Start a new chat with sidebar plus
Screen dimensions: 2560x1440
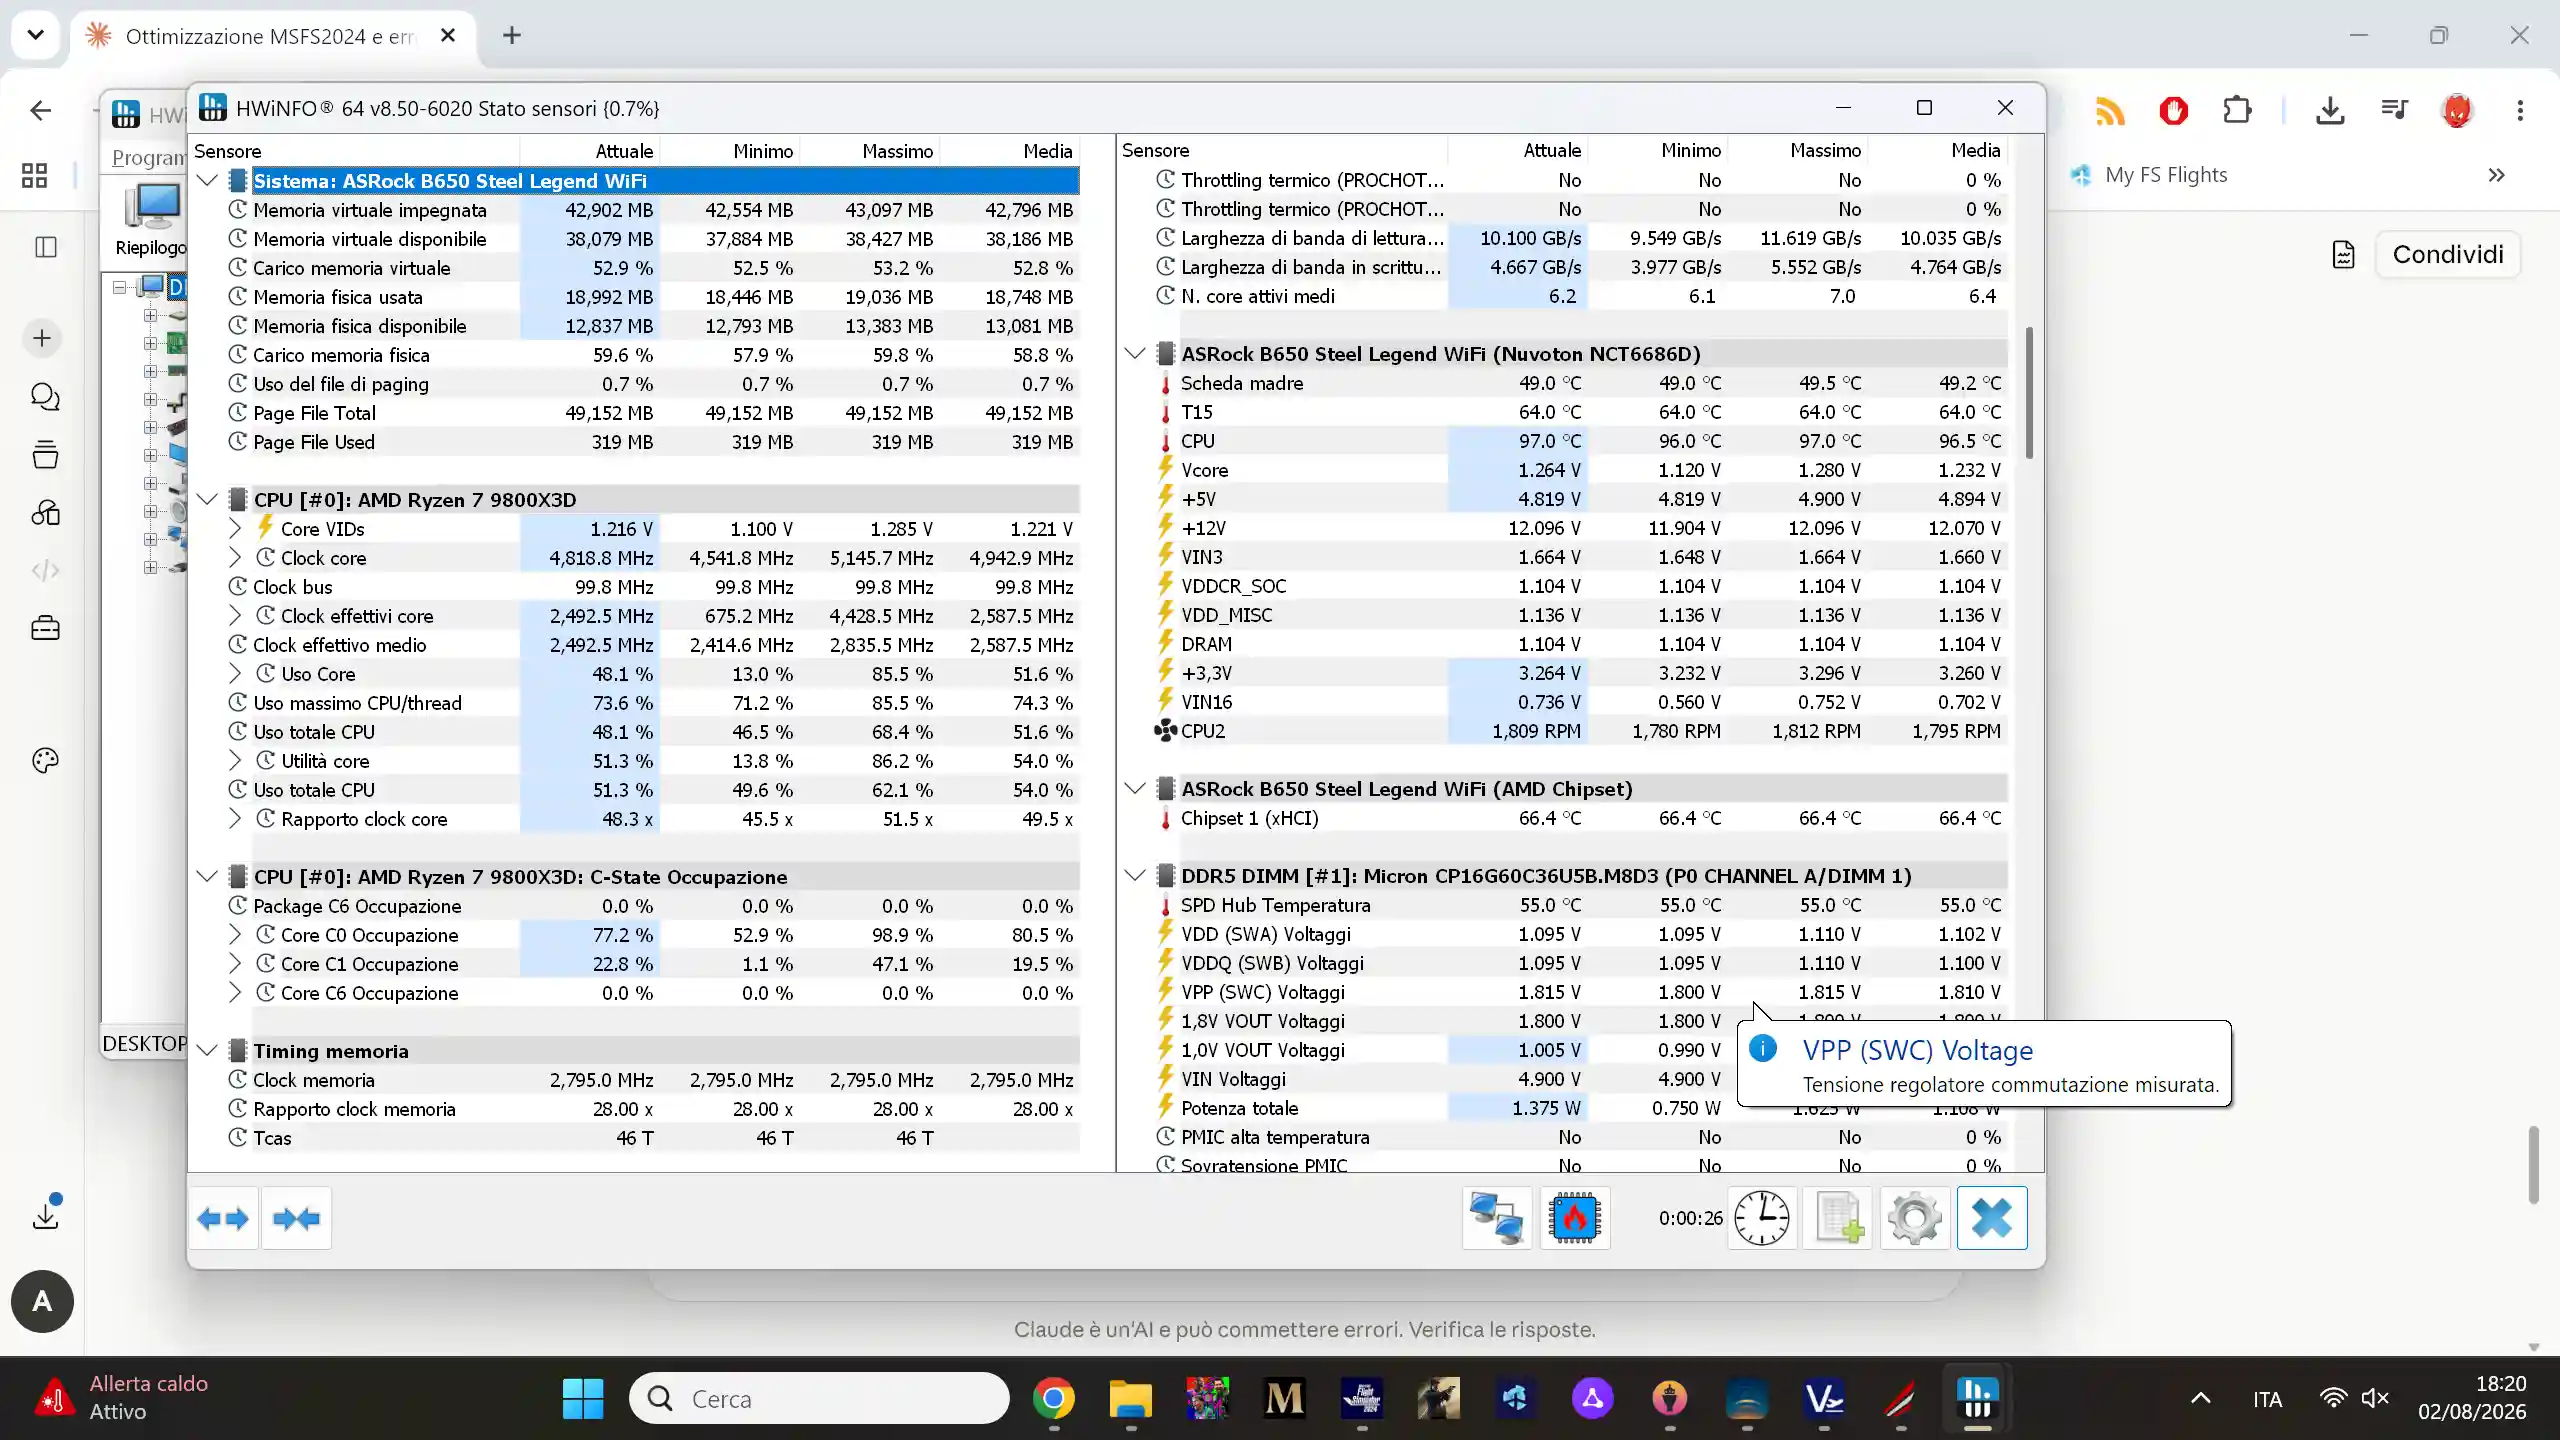42,338
